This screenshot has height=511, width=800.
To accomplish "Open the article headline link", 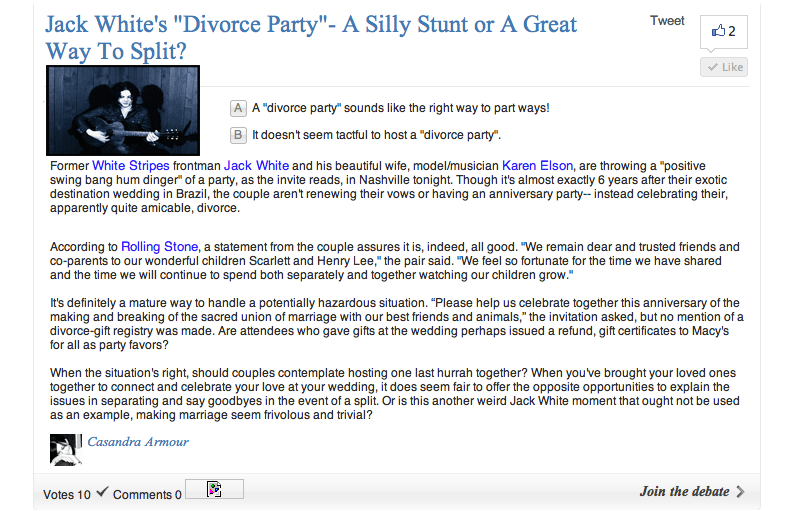I will [x=310, y=37].
